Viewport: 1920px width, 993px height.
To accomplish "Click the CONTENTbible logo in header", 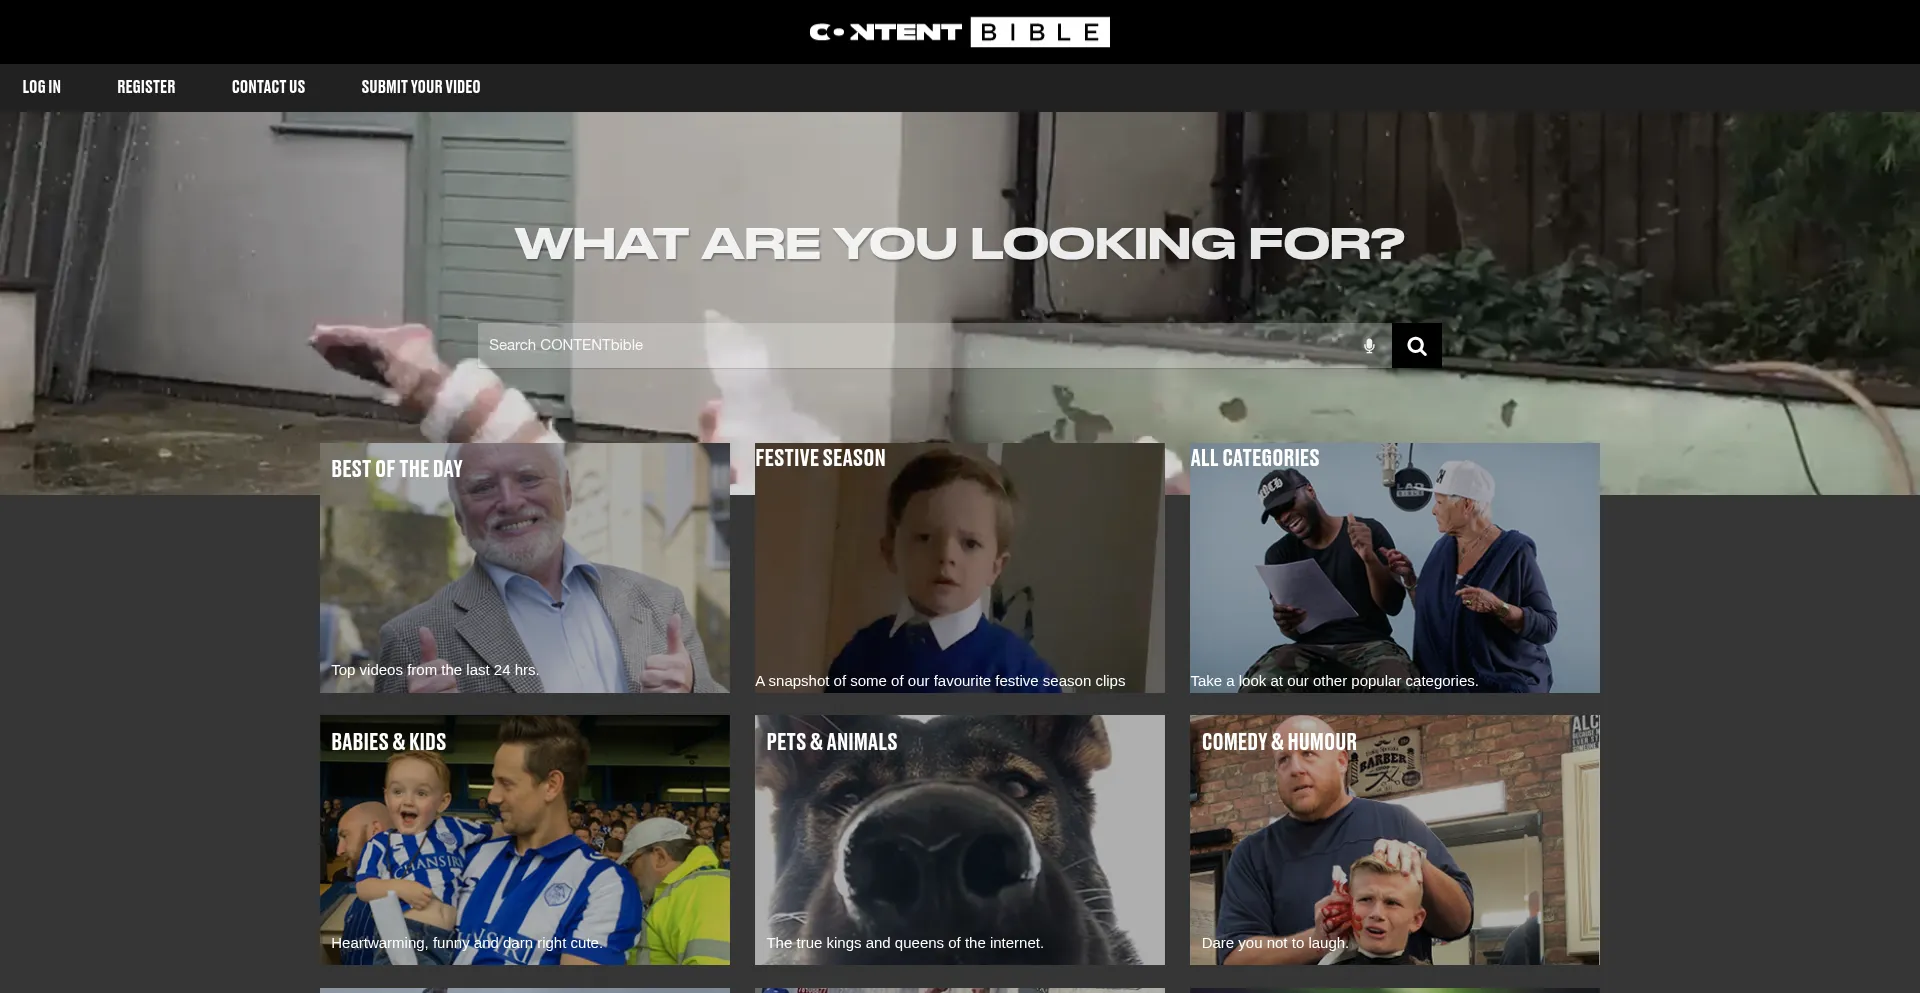I will (959, 32).
